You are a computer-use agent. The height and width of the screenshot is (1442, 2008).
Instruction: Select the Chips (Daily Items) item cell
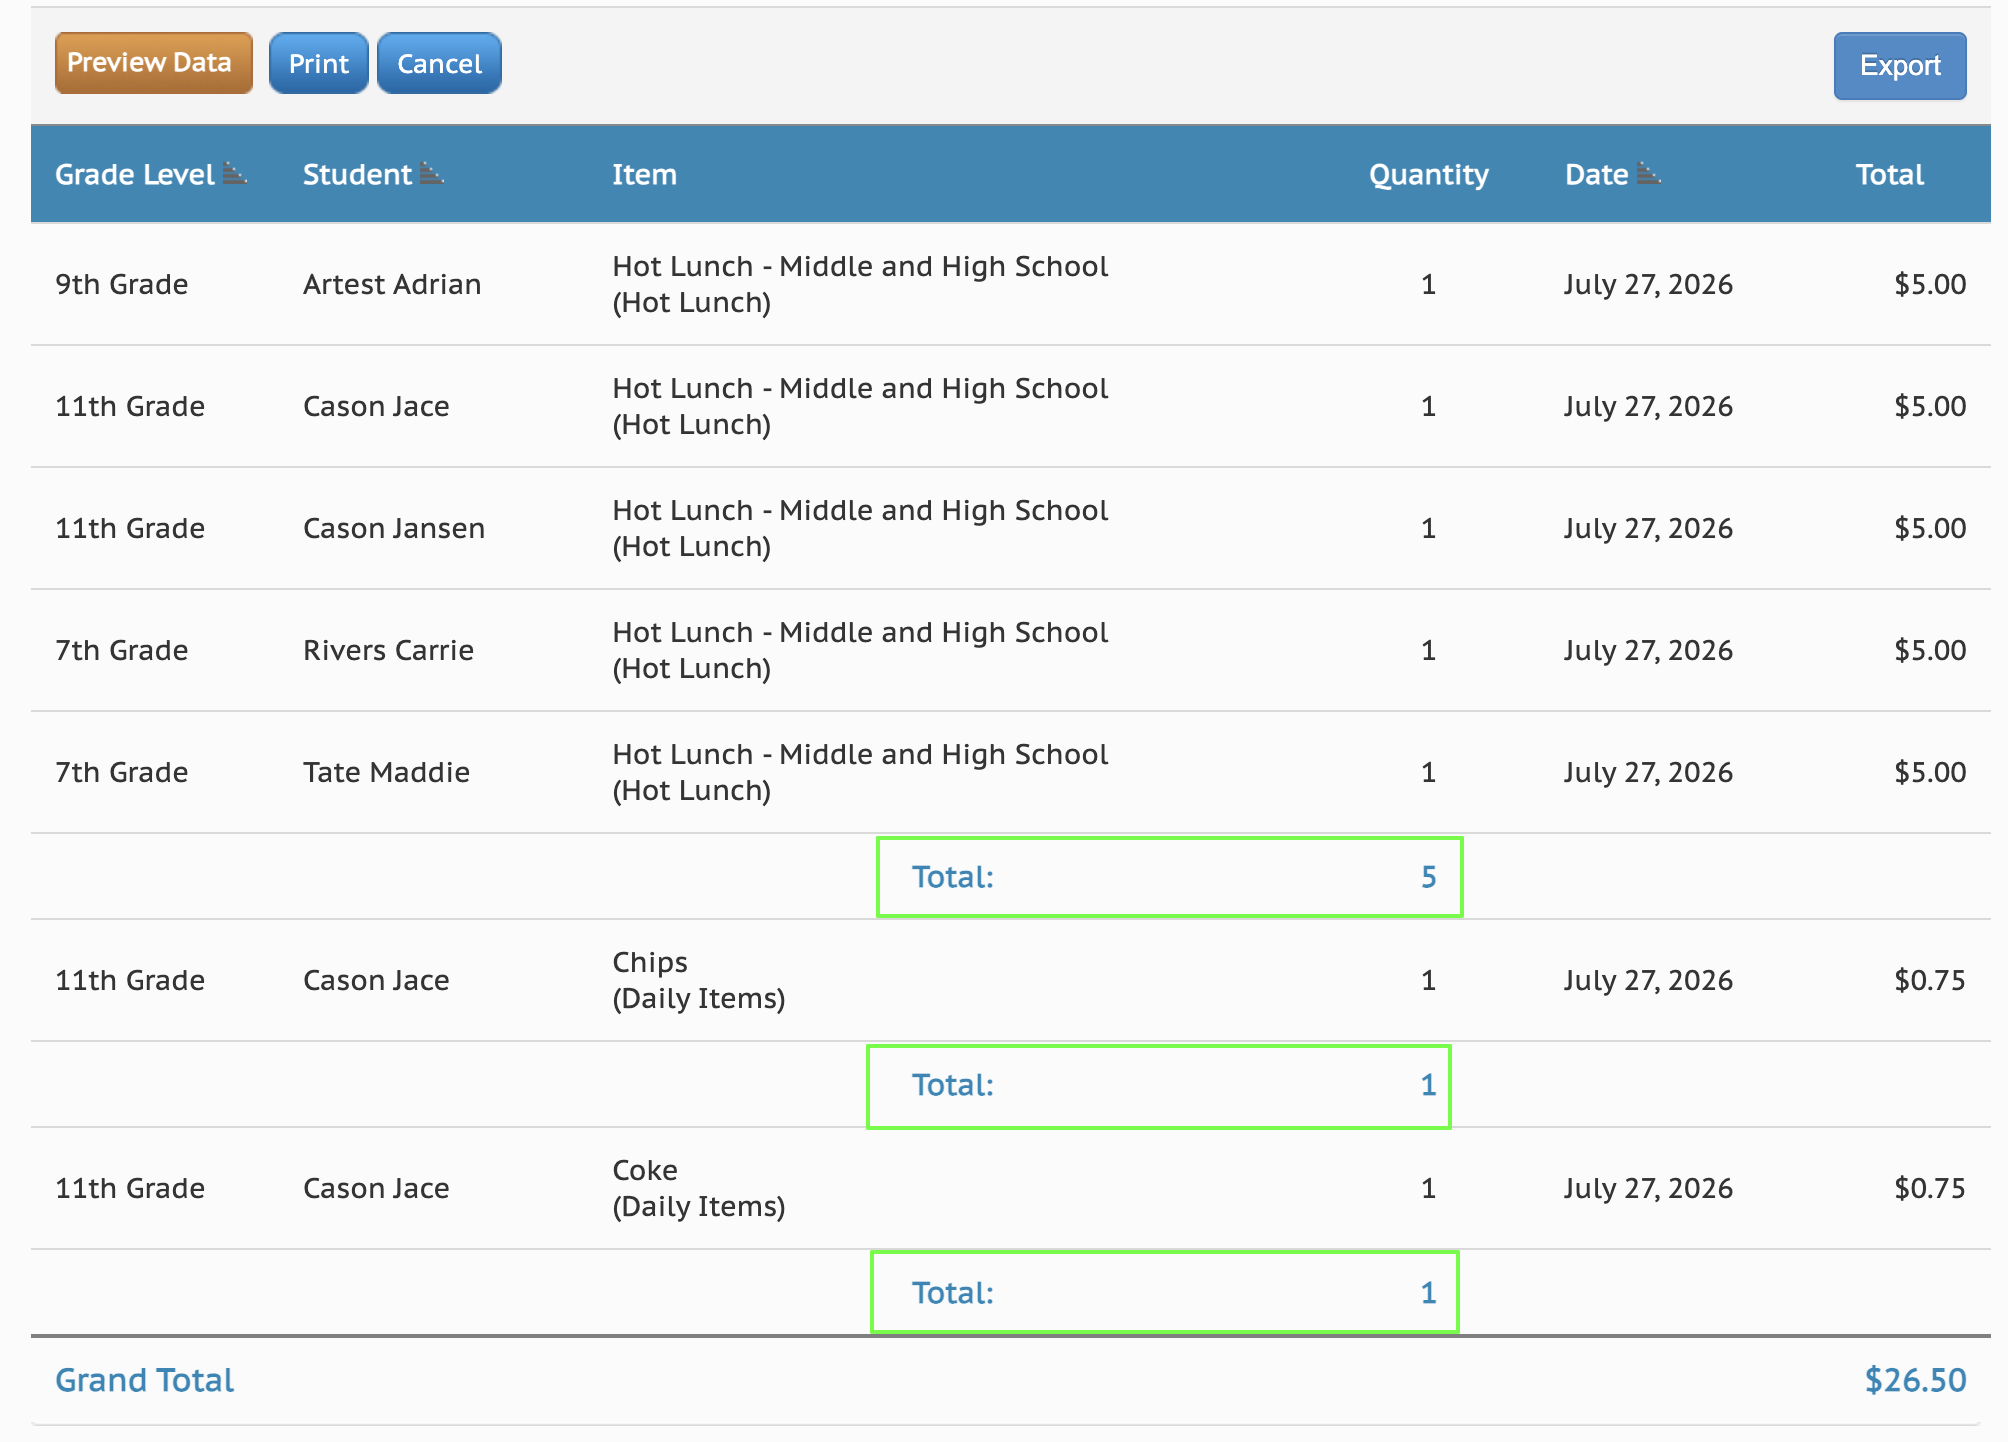[699, 980]
